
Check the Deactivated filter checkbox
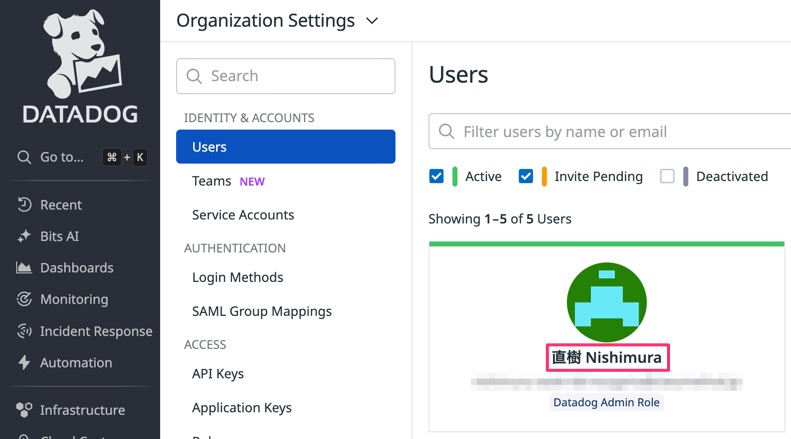[667, 176]
